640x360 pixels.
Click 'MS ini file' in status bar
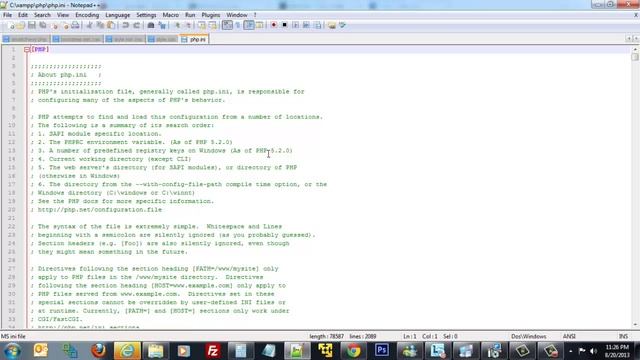click(13, 336)
